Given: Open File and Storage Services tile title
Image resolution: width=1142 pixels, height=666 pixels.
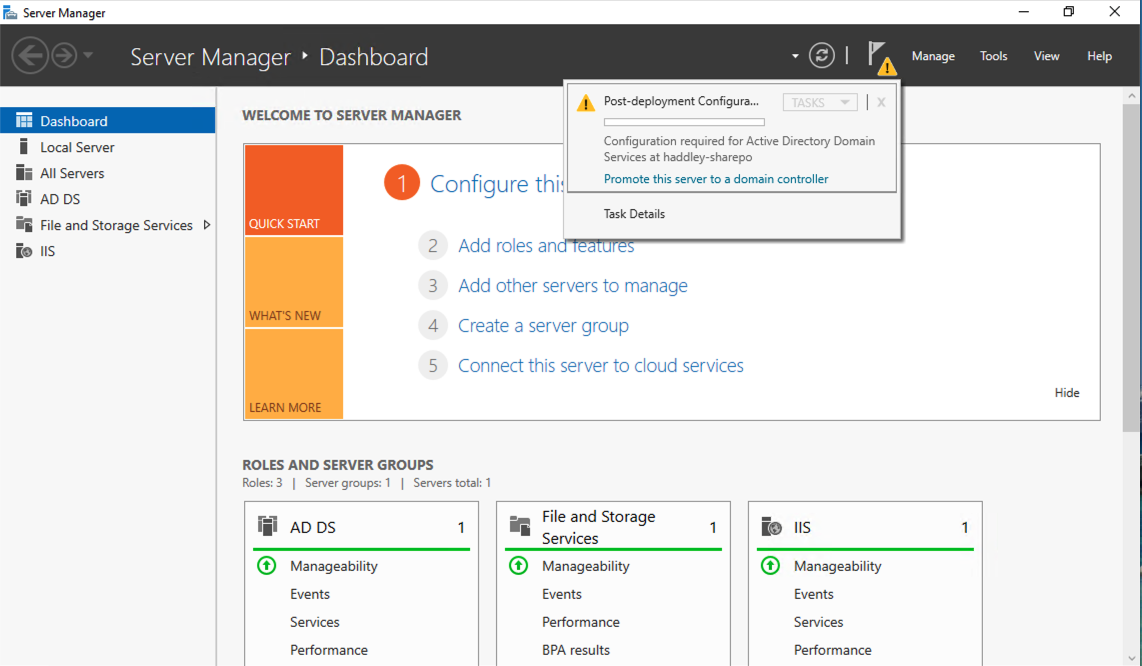Looking at the screenshot, I should point(599,527).
